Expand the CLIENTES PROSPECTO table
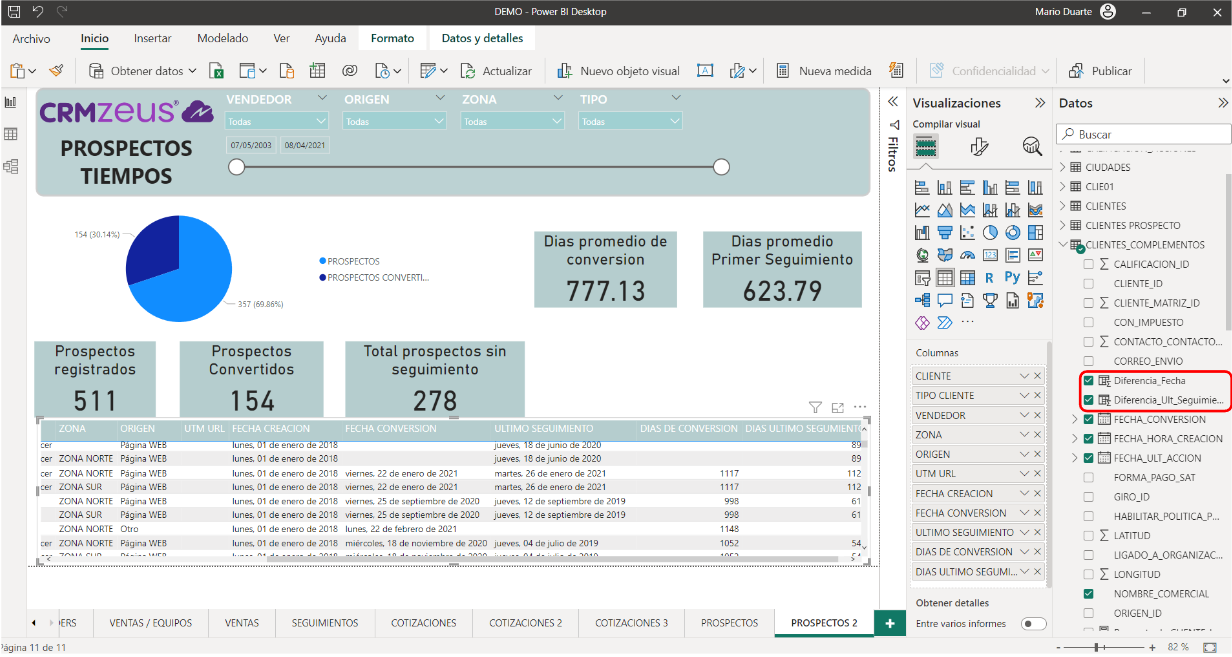Viewport: 1232px width, 657px height. click(x=1063, y=225)
